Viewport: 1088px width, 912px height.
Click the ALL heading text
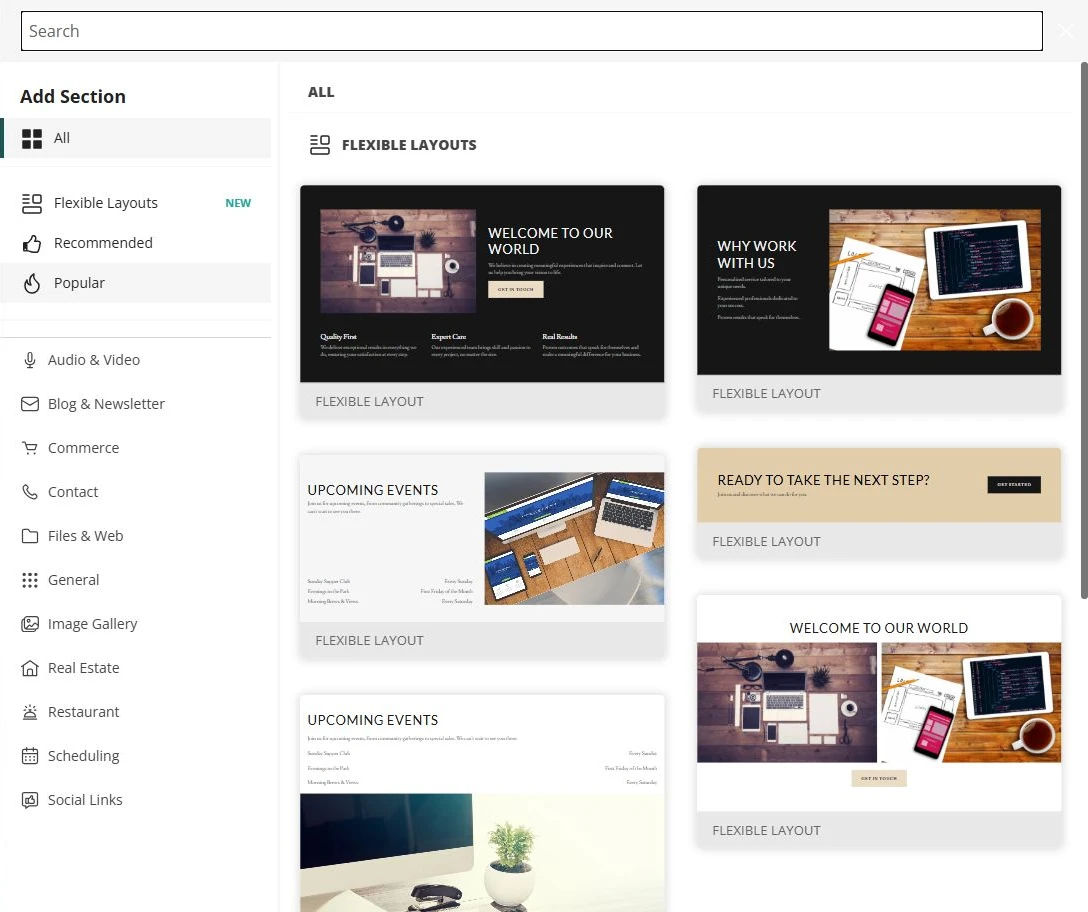(x=321, y=92)
